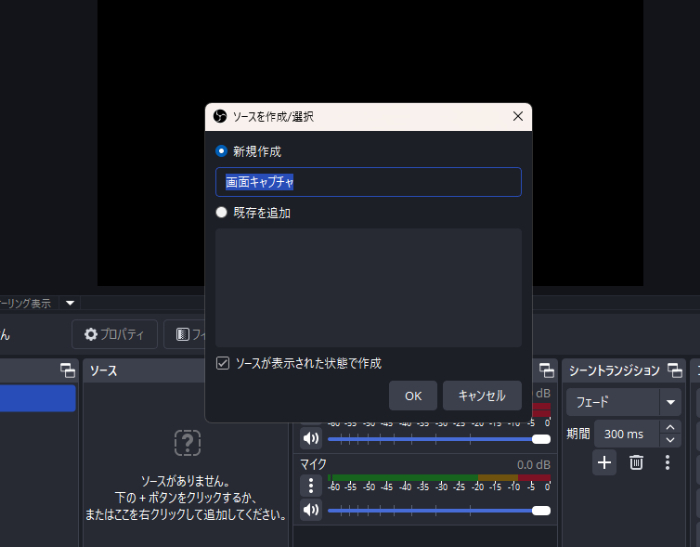
Task: Select the highlighted blue scene row
Action: [38, 398]
